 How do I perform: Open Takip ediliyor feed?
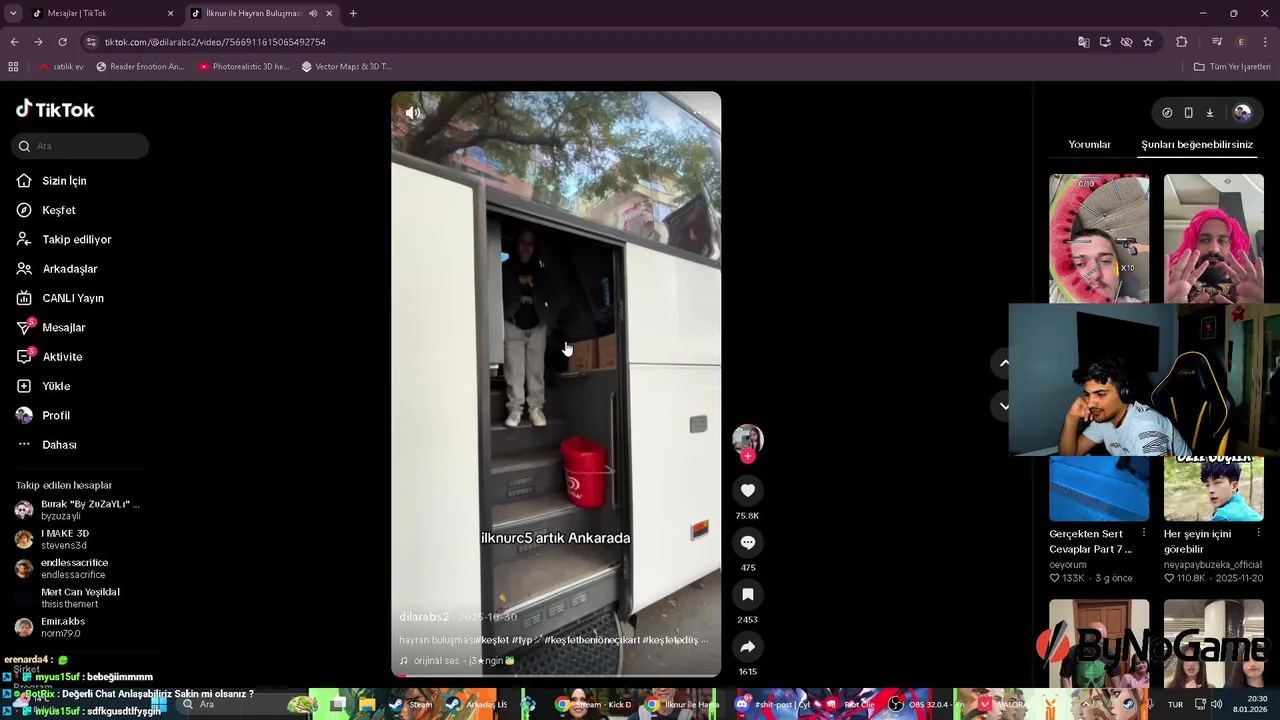(76, 240)
